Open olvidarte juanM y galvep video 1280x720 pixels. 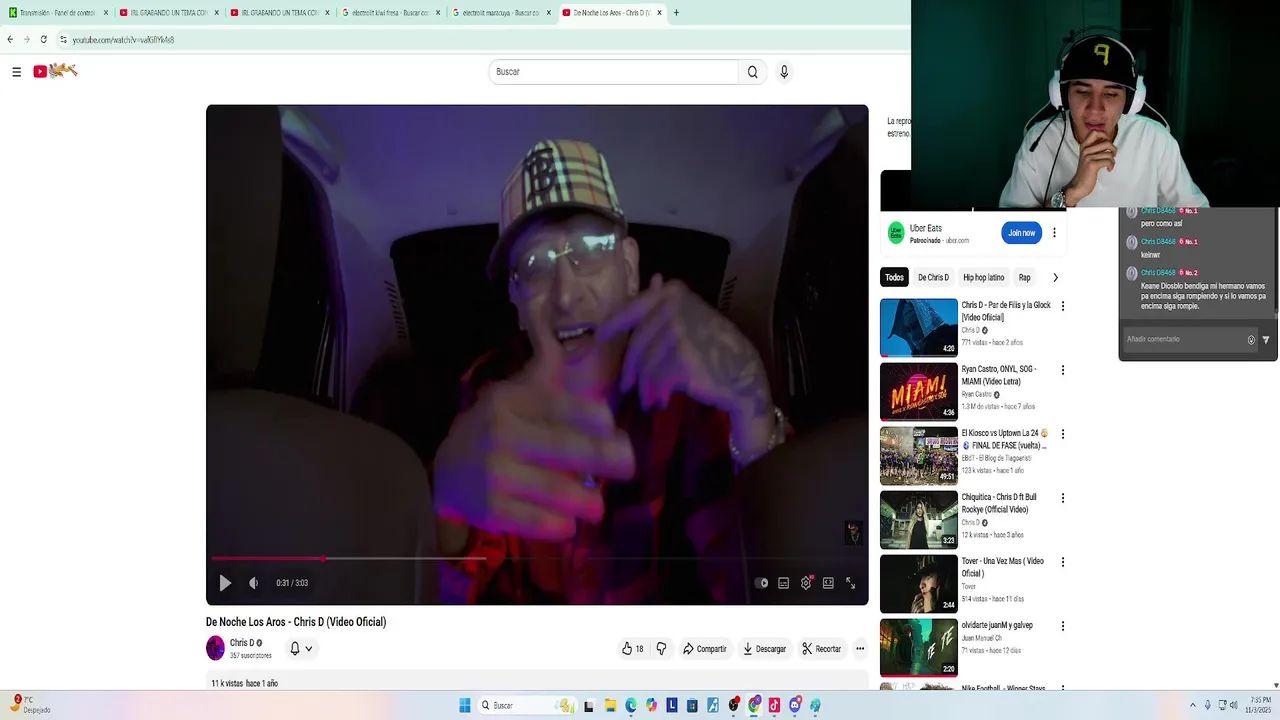[x=919, y=647]
